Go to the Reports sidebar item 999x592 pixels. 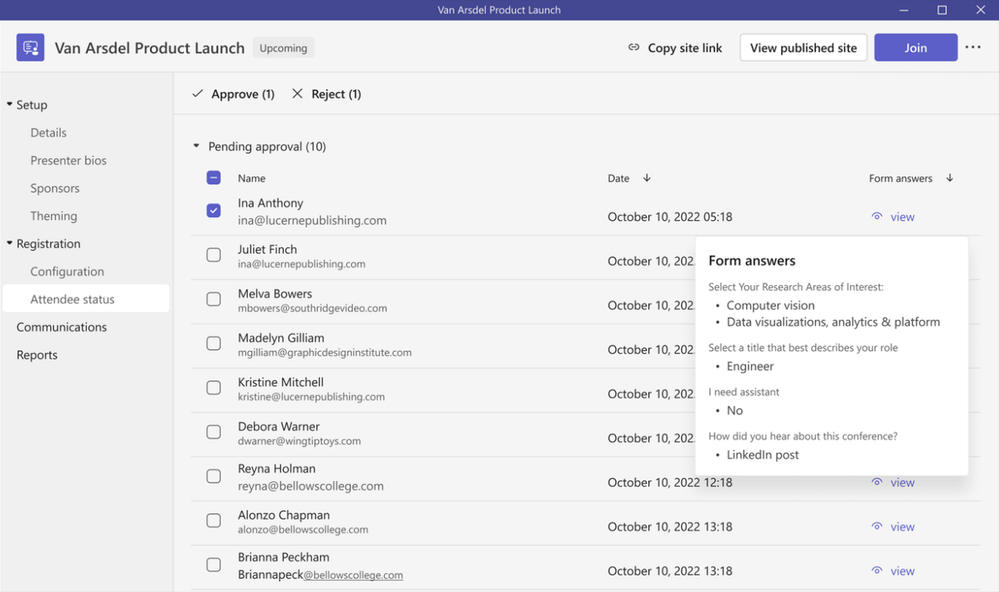click(x=37, y=355)
